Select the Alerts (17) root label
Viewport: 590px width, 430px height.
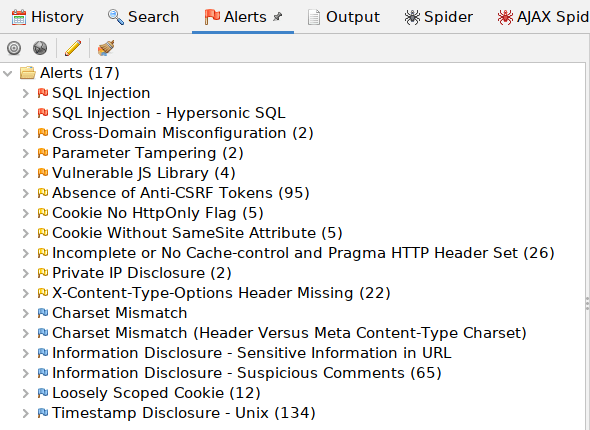(x=80, y=73)
